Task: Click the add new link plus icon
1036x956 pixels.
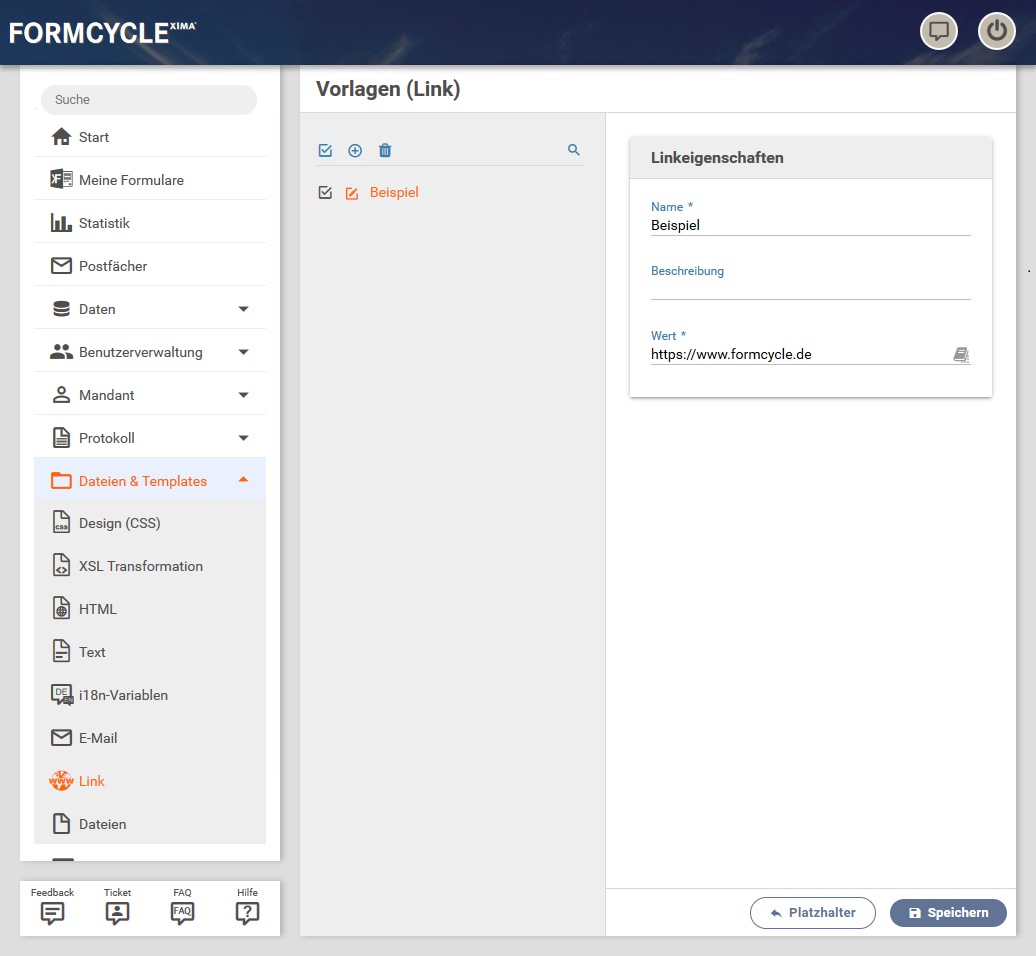Action: pyautogui.click(x=355, y=151)
